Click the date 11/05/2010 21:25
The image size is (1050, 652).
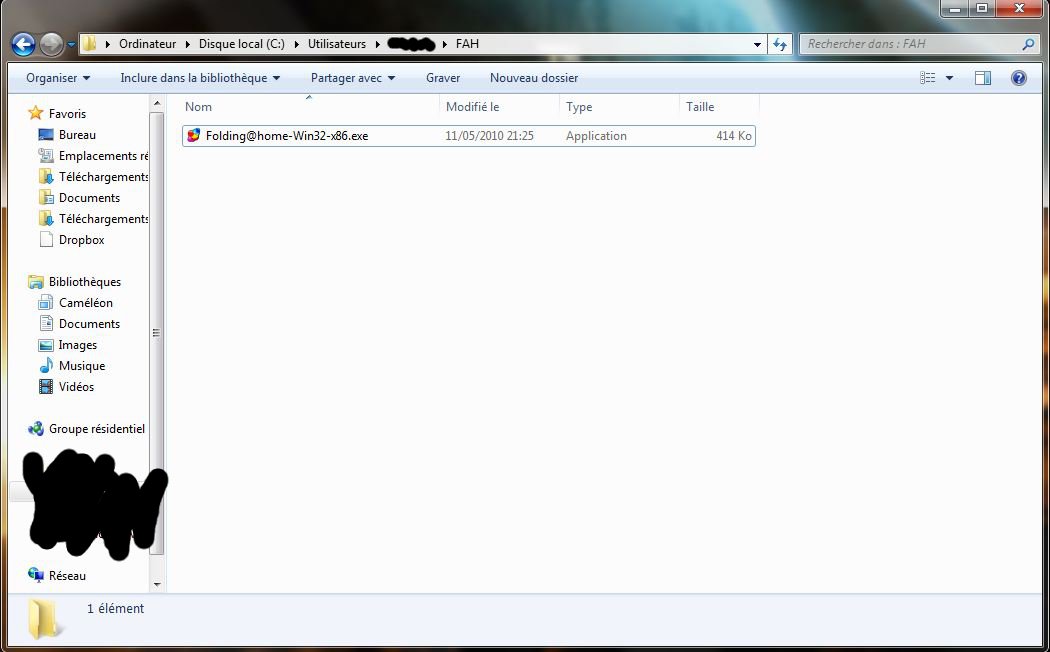click(x=490, y=136)
